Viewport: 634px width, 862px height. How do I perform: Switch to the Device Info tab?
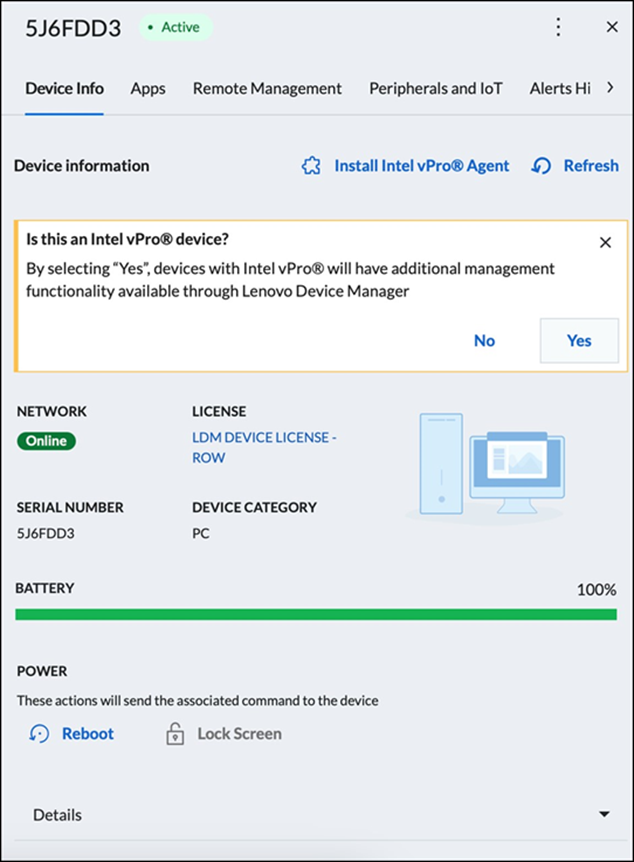[64, 89]
